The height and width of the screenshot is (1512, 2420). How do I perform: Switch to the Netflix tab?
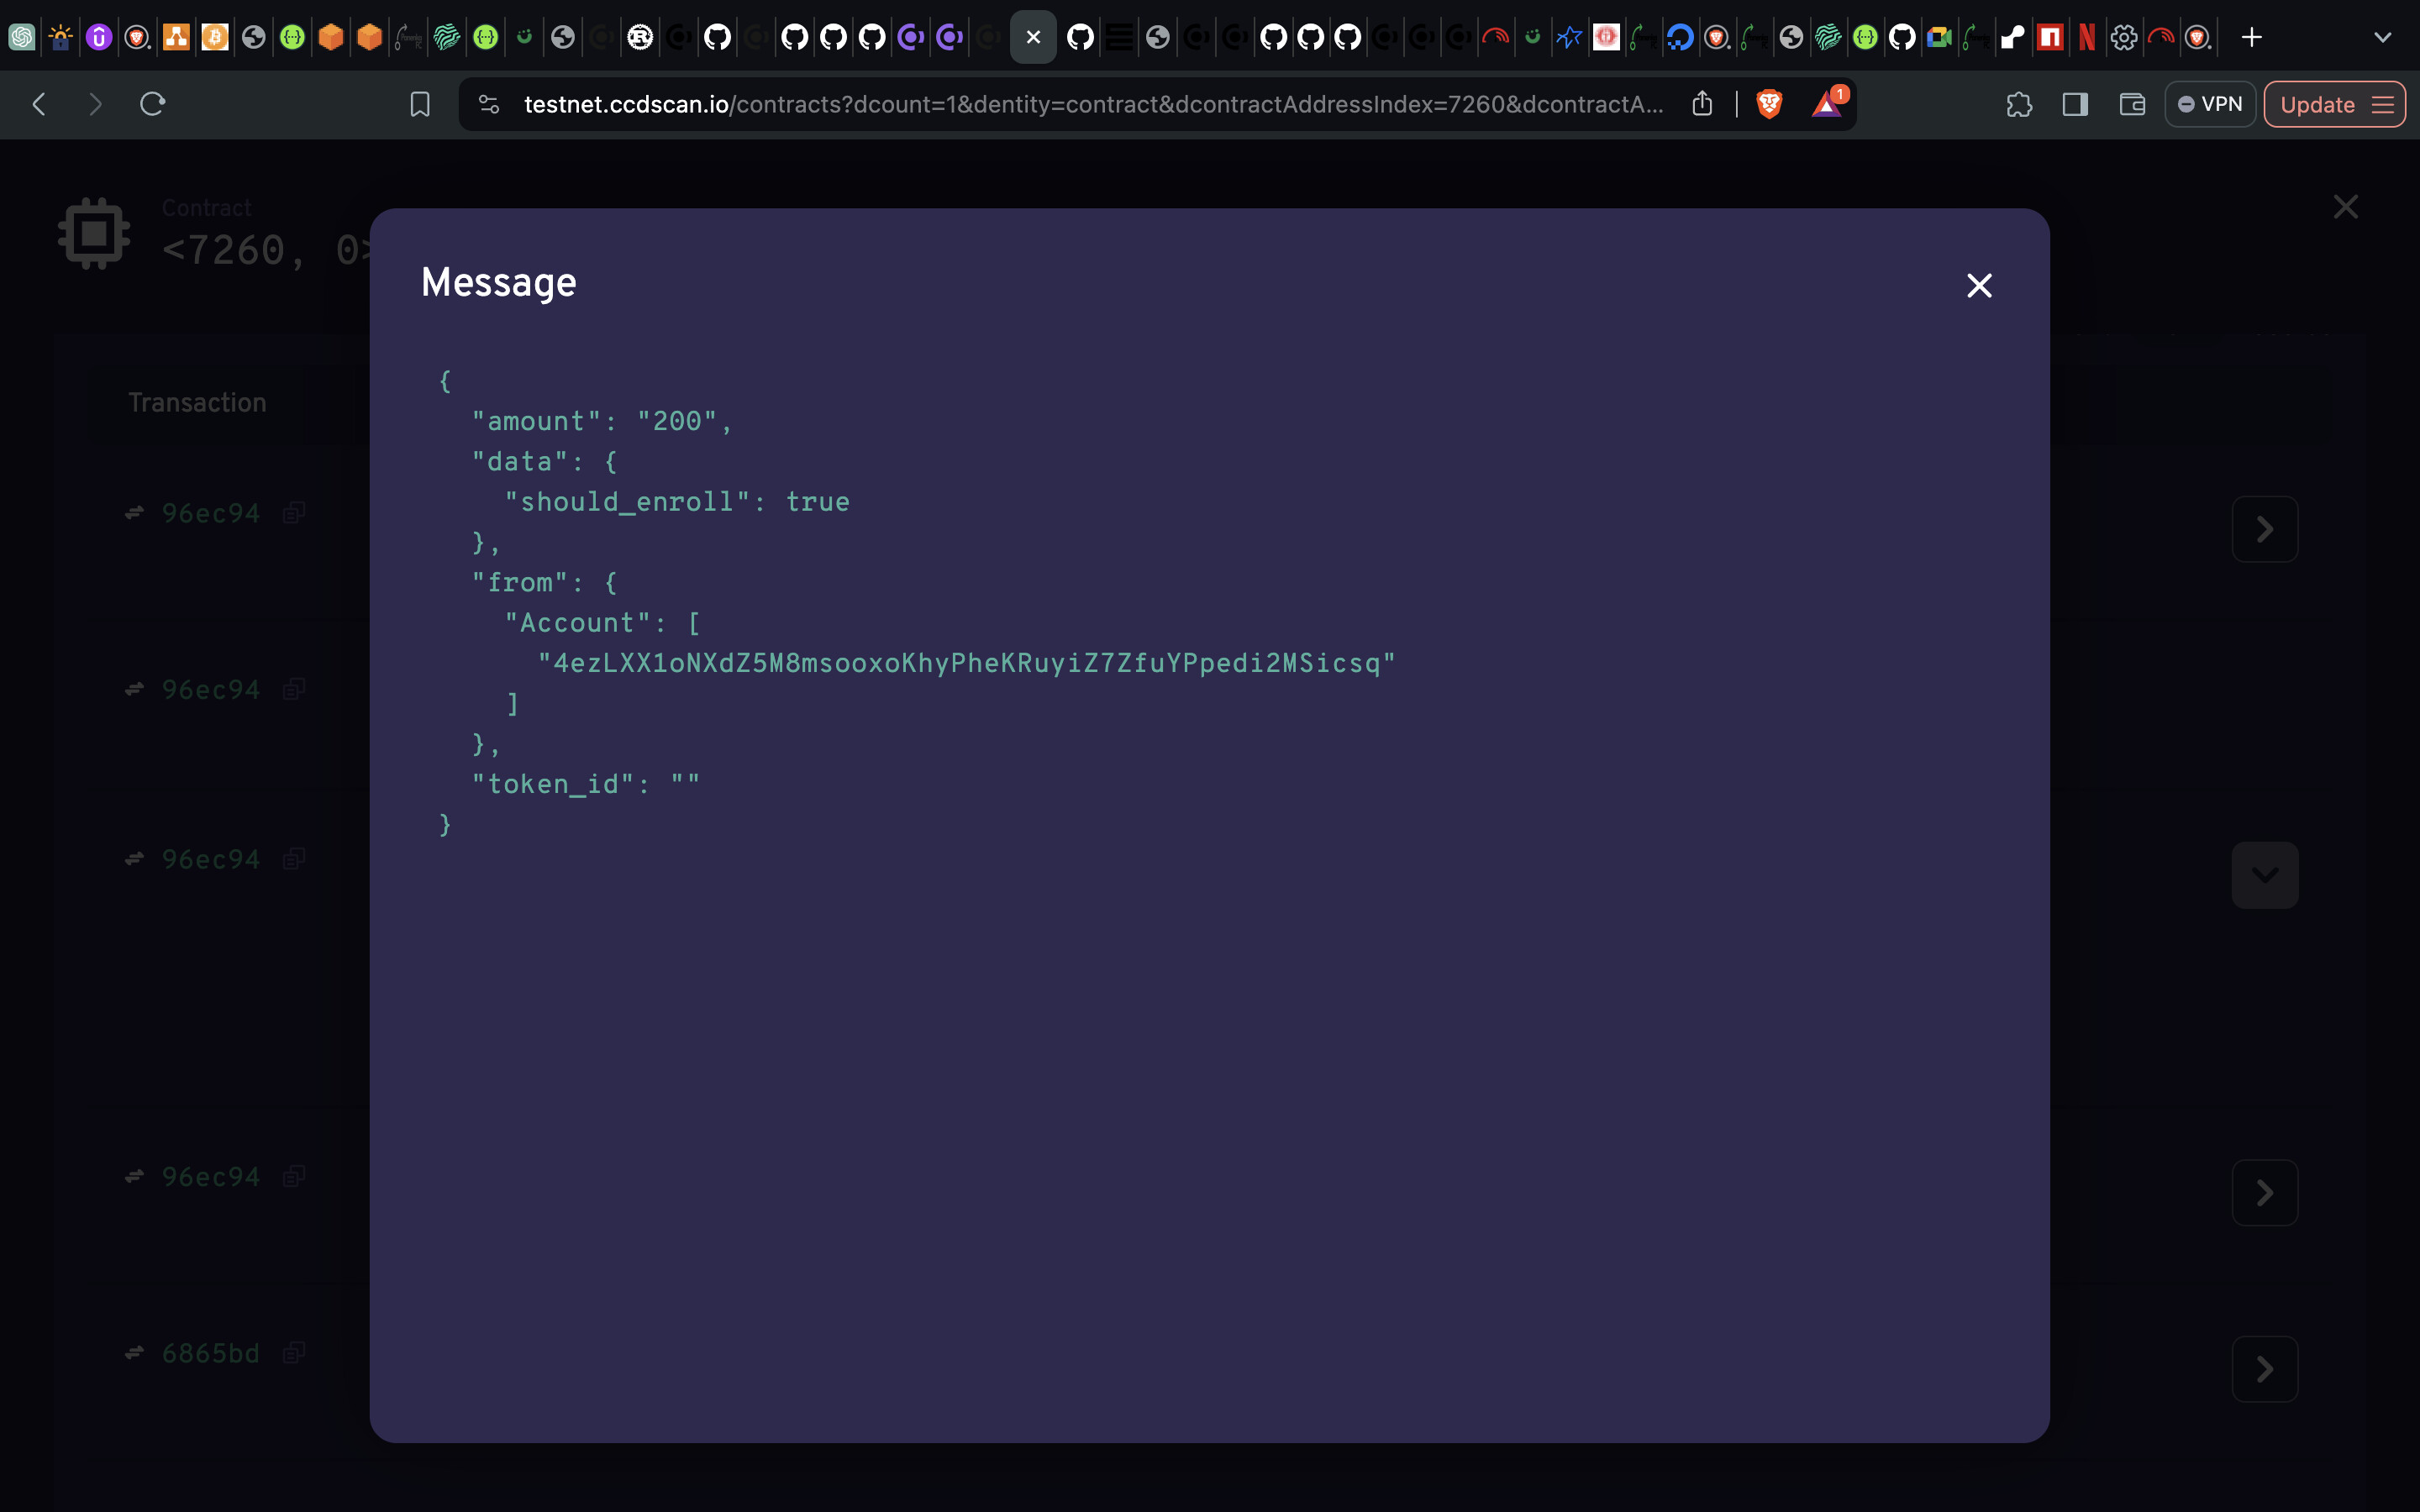2087,38
